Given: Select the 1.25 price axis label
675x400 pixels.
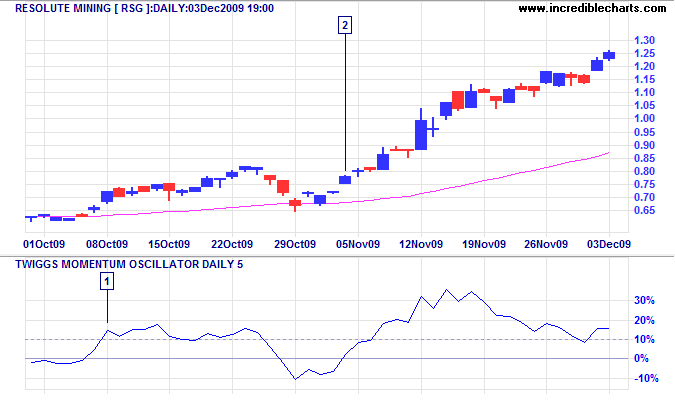Looking at the screenshot, I should click(644, 53).
